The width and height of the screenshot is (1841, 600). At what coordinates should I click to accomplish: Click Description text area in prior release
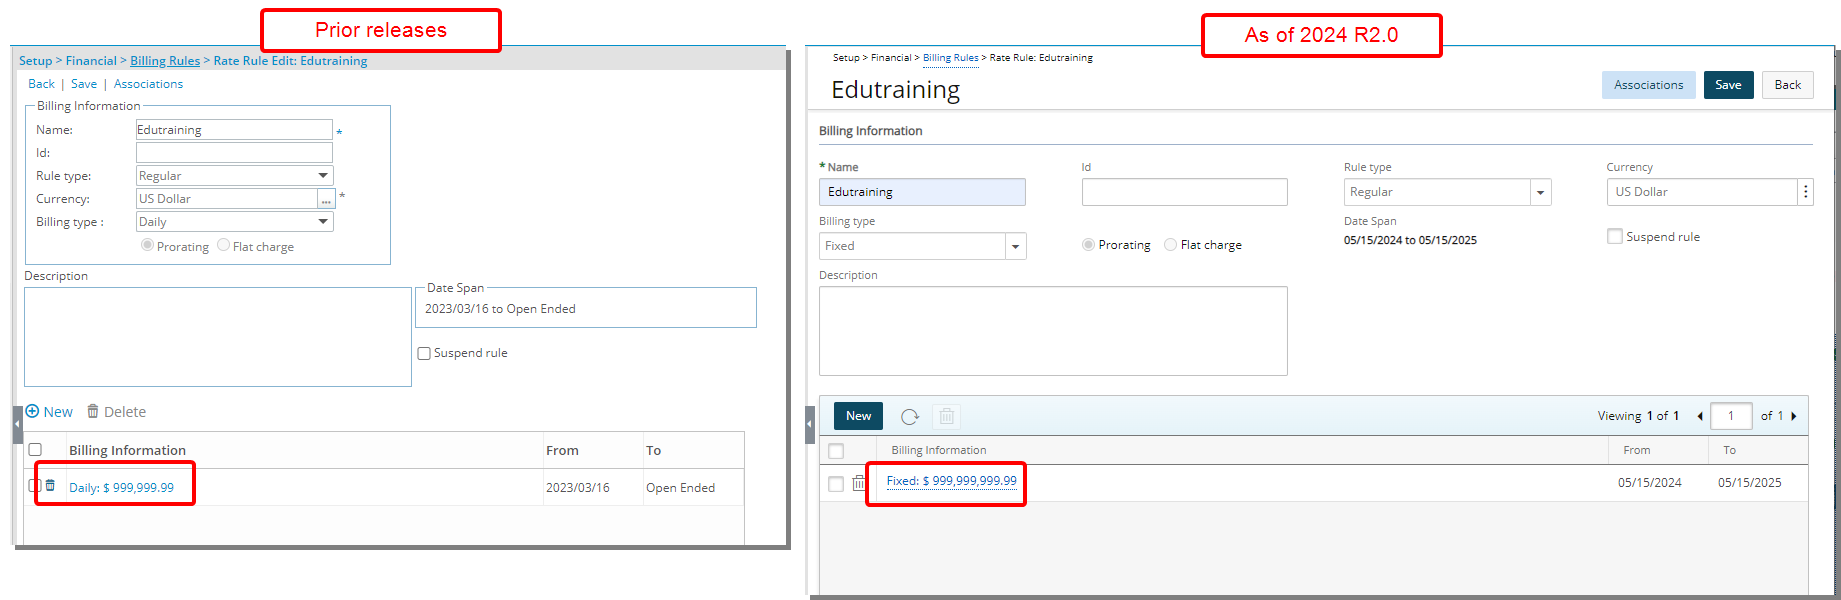[218, 337]
